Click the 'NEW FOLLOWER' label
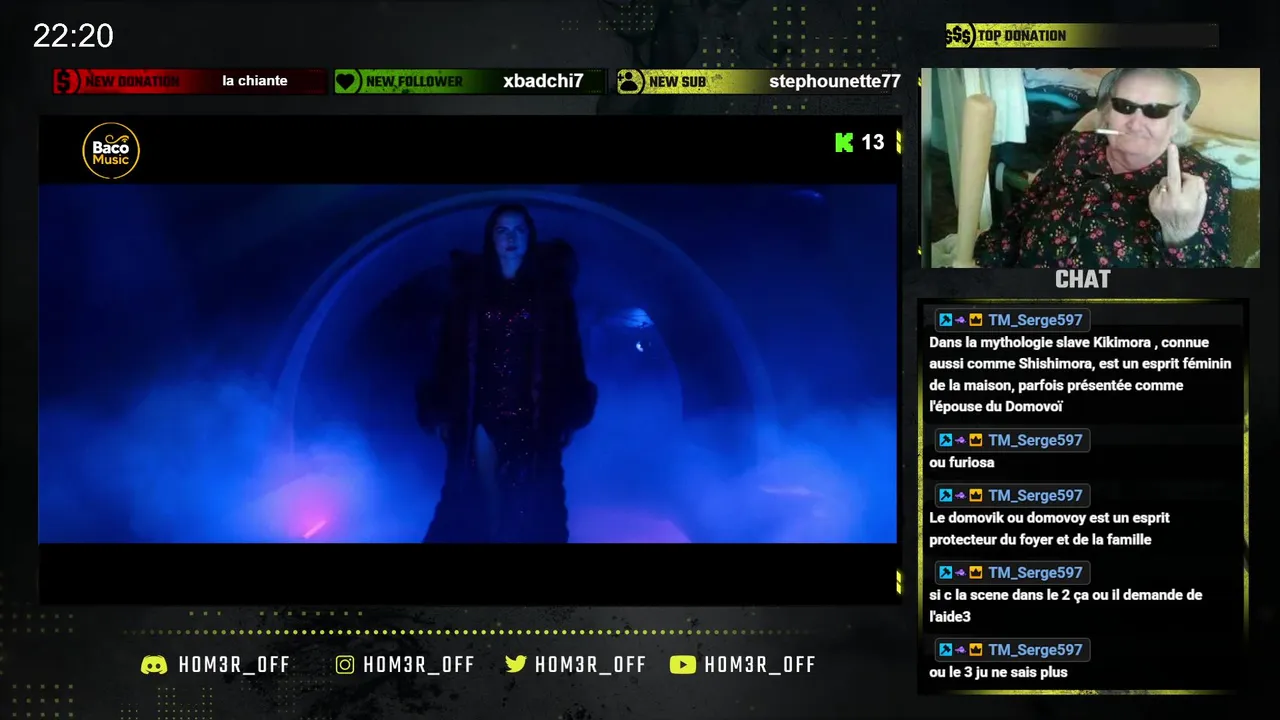 (414, 82)
